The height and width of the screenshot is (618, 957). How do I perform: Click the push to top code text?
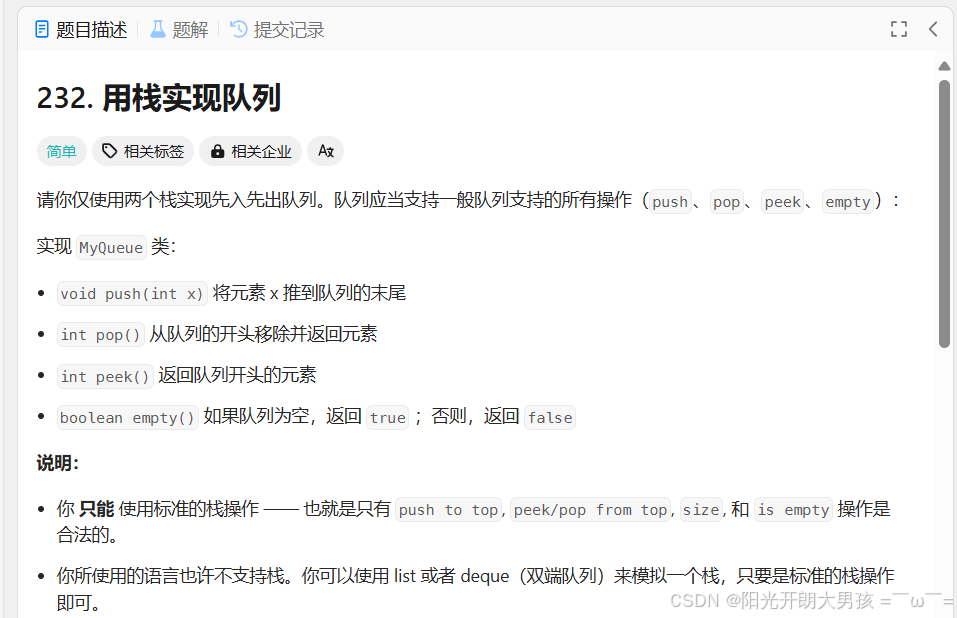448,510
